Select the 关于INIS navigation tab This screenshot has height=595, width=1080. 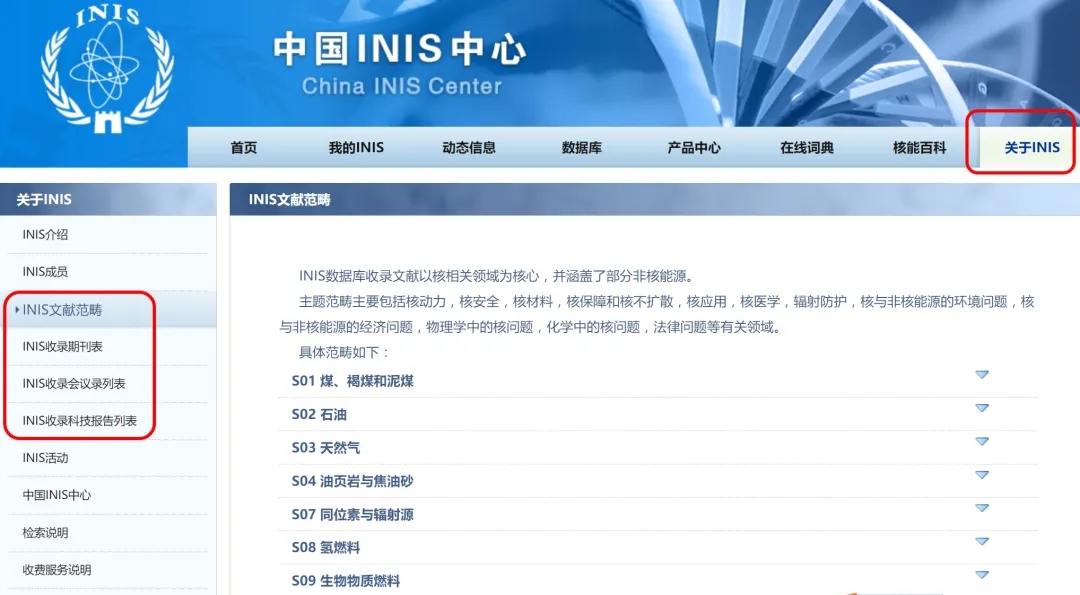pos(1032,147)
